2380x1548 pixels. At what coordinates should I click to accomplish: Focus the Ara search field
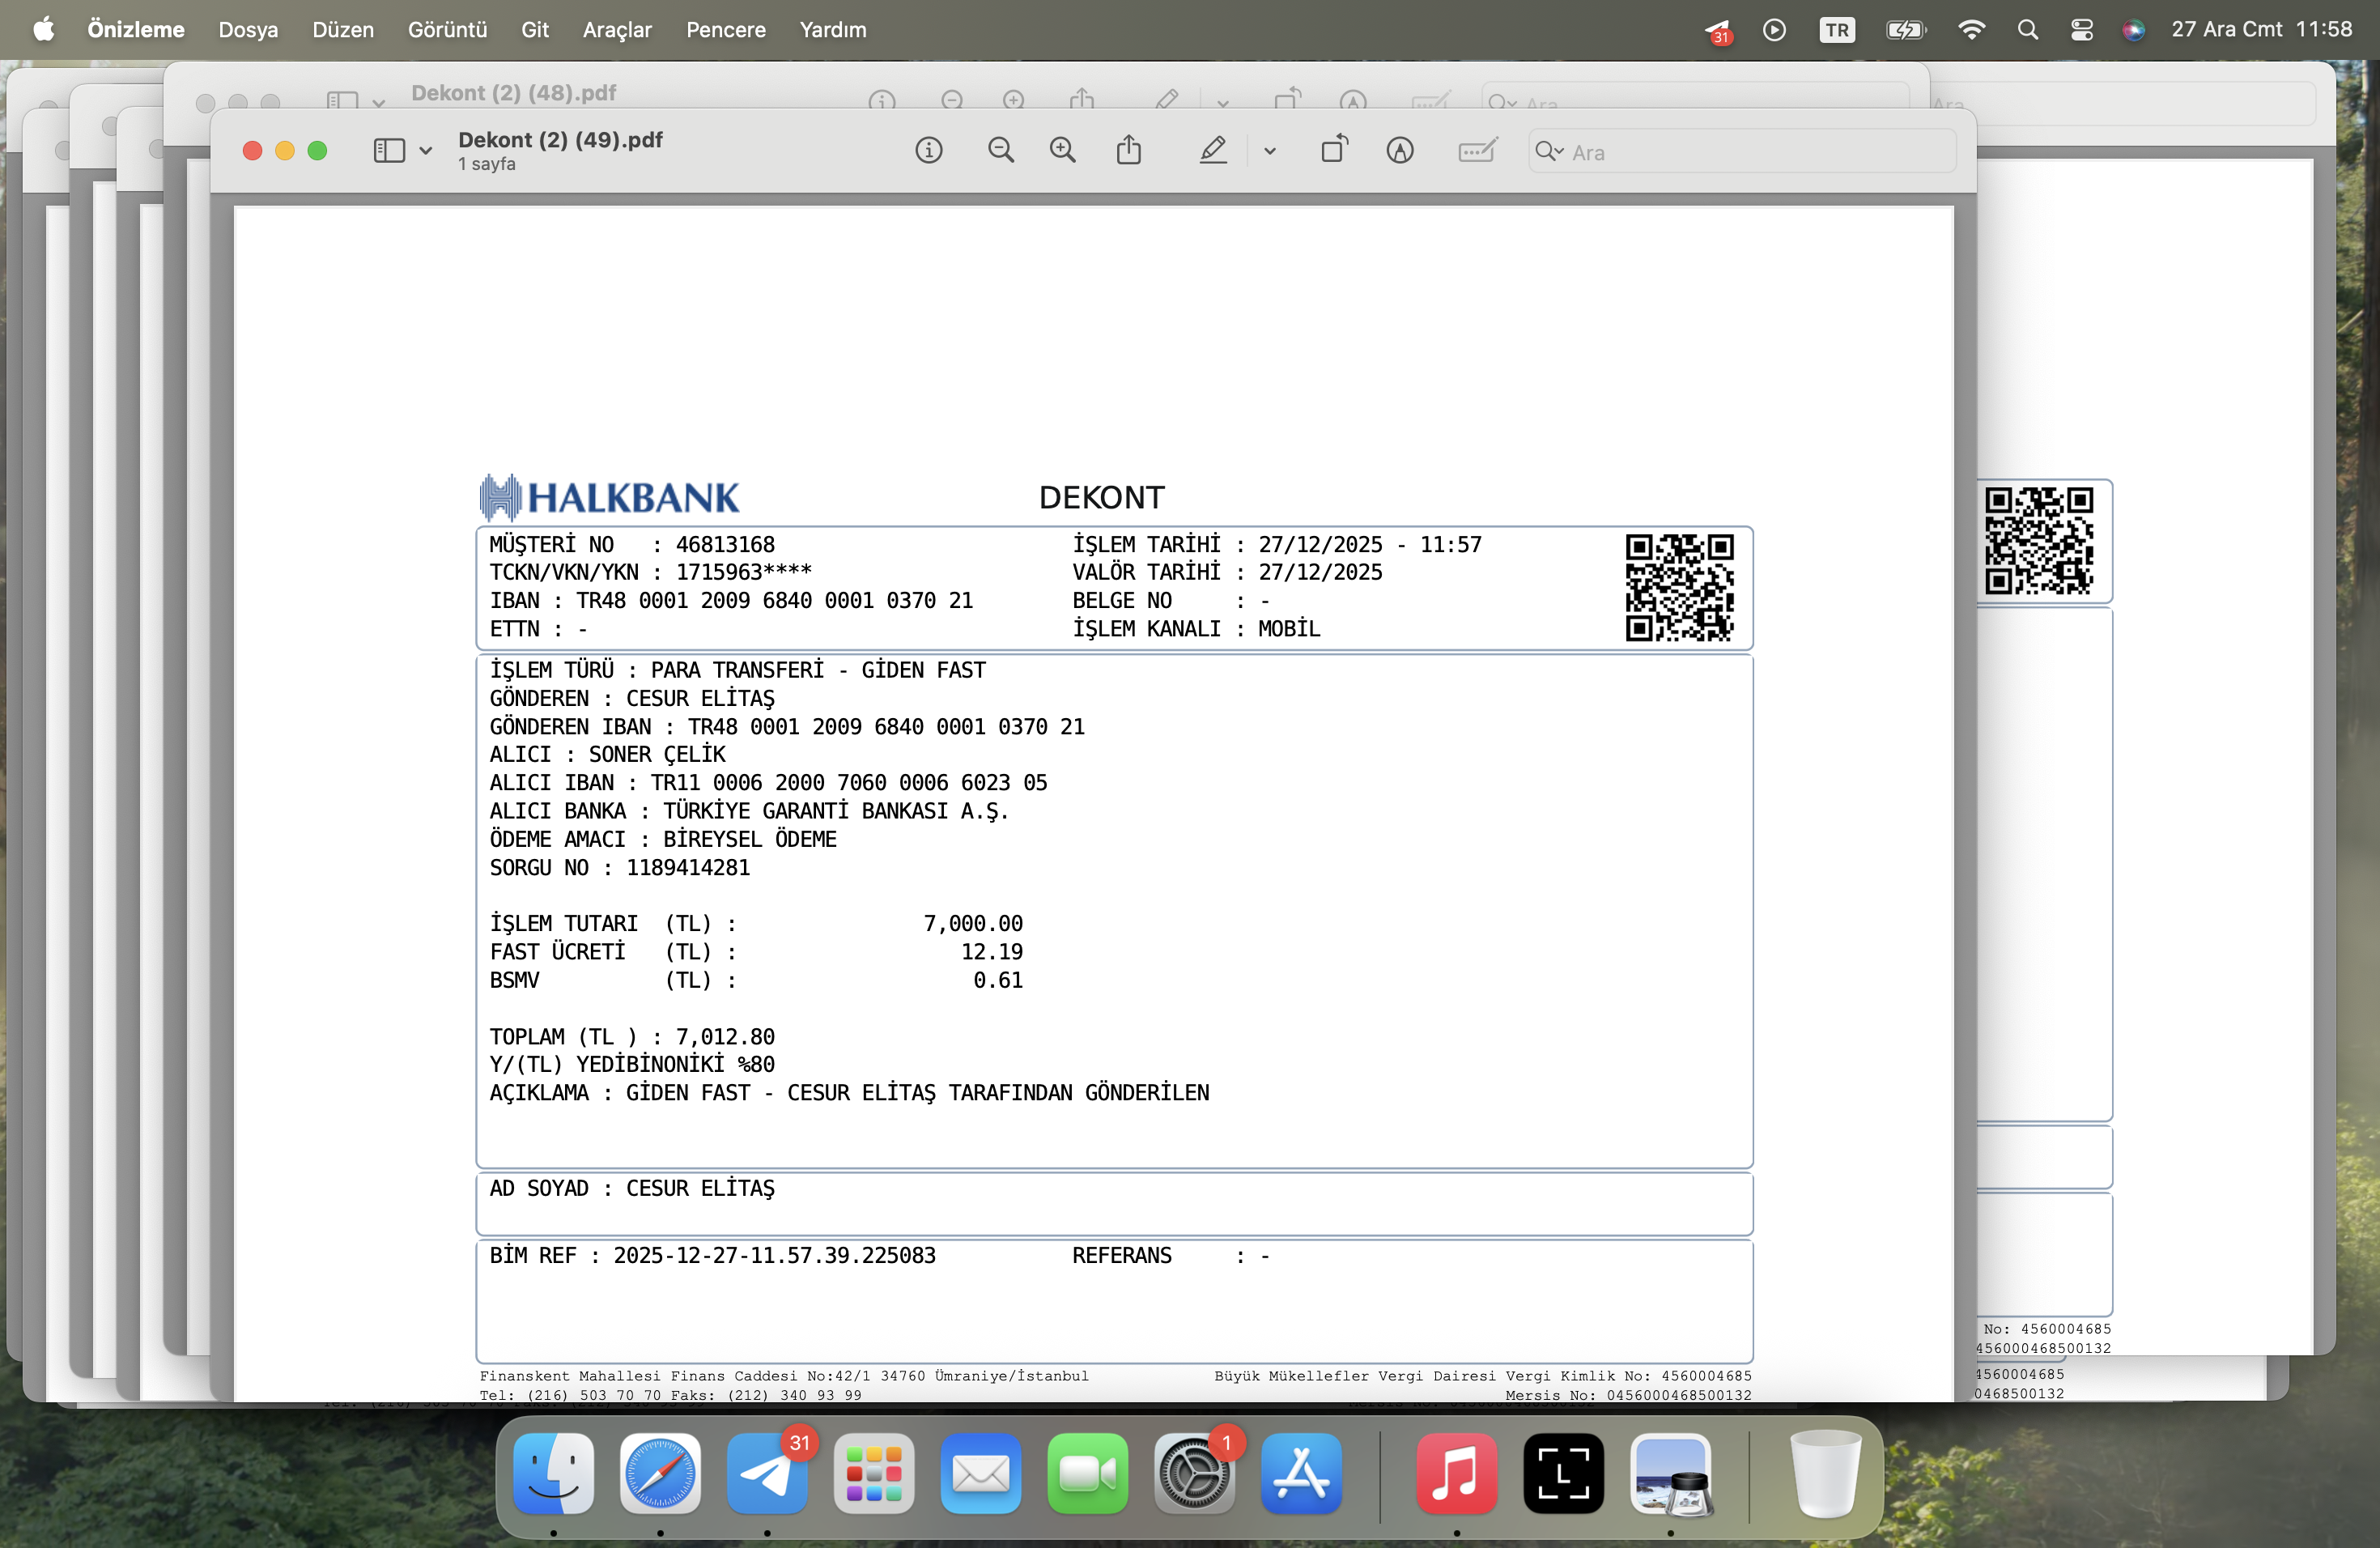pos(1742,152)
